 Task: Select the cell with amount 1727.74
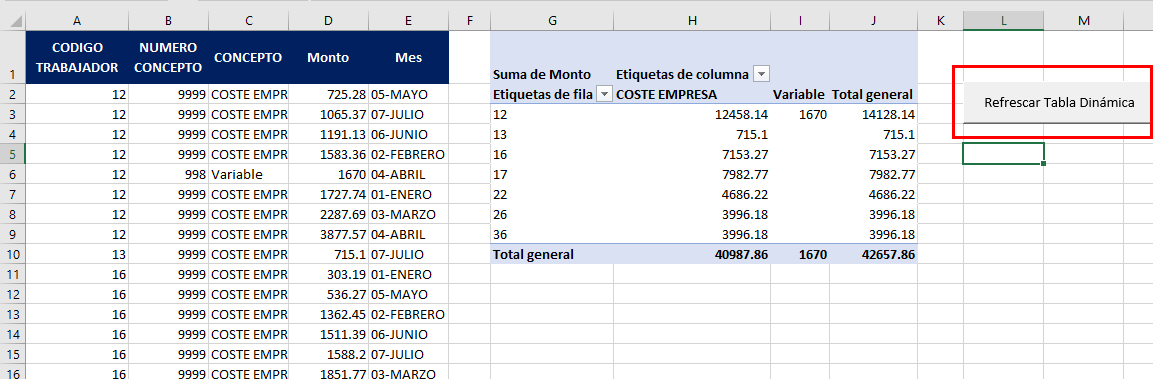point(328,194)
